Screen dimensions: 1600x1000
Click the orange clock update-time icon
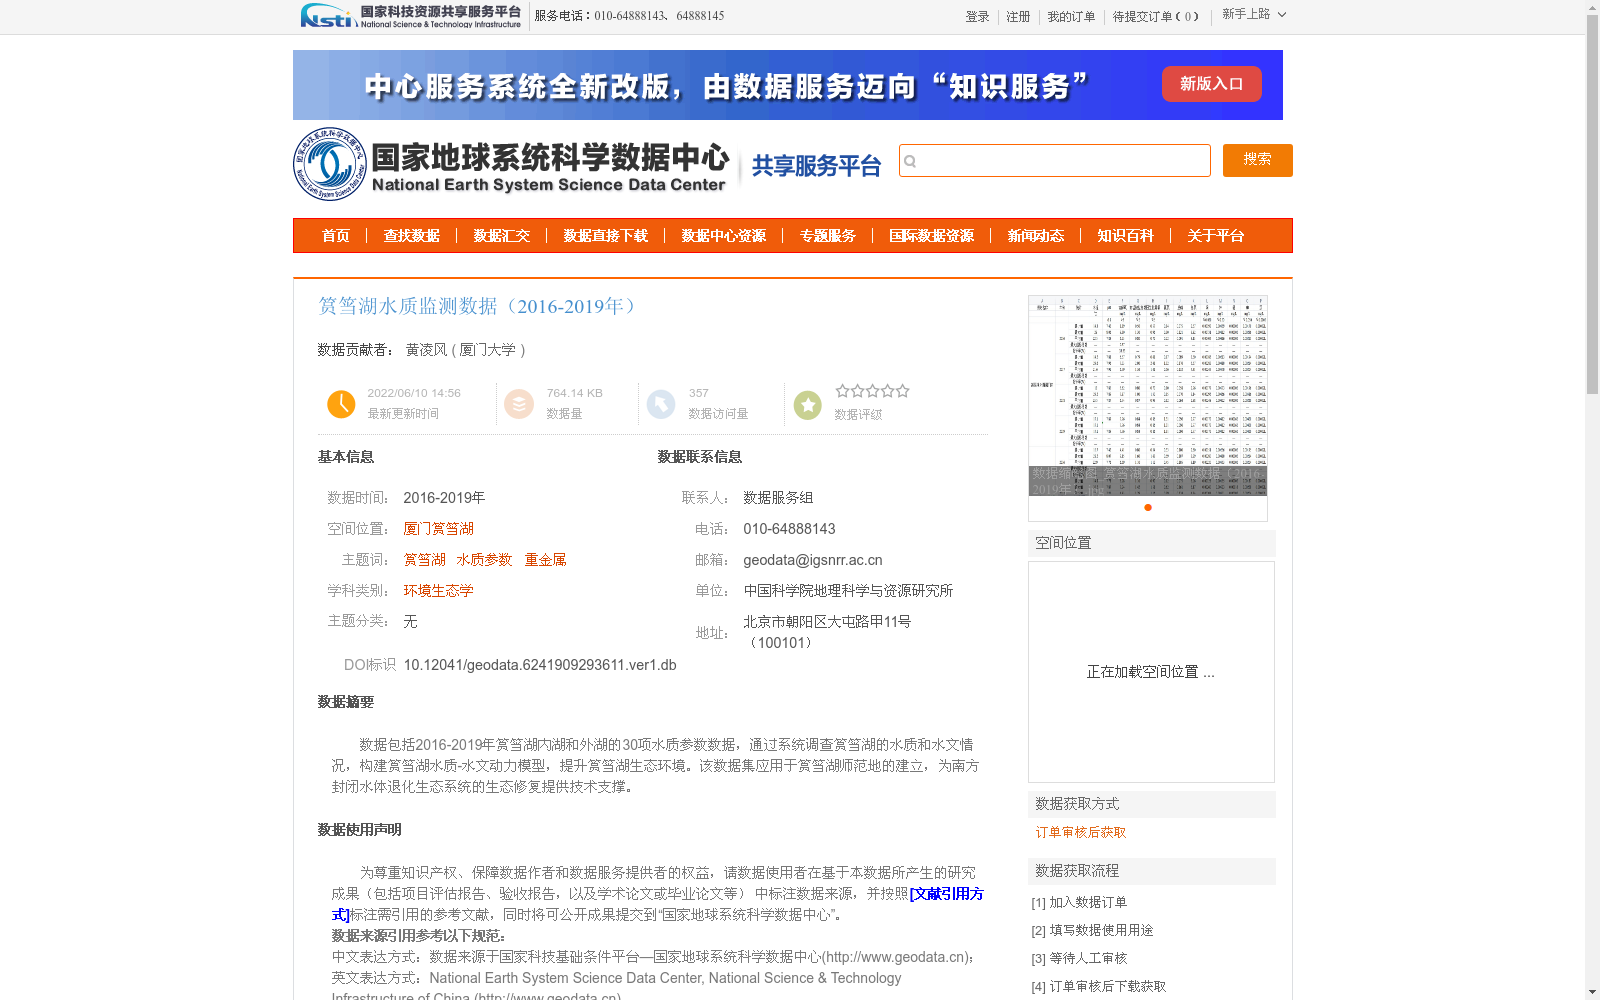[x=341, y=404]
